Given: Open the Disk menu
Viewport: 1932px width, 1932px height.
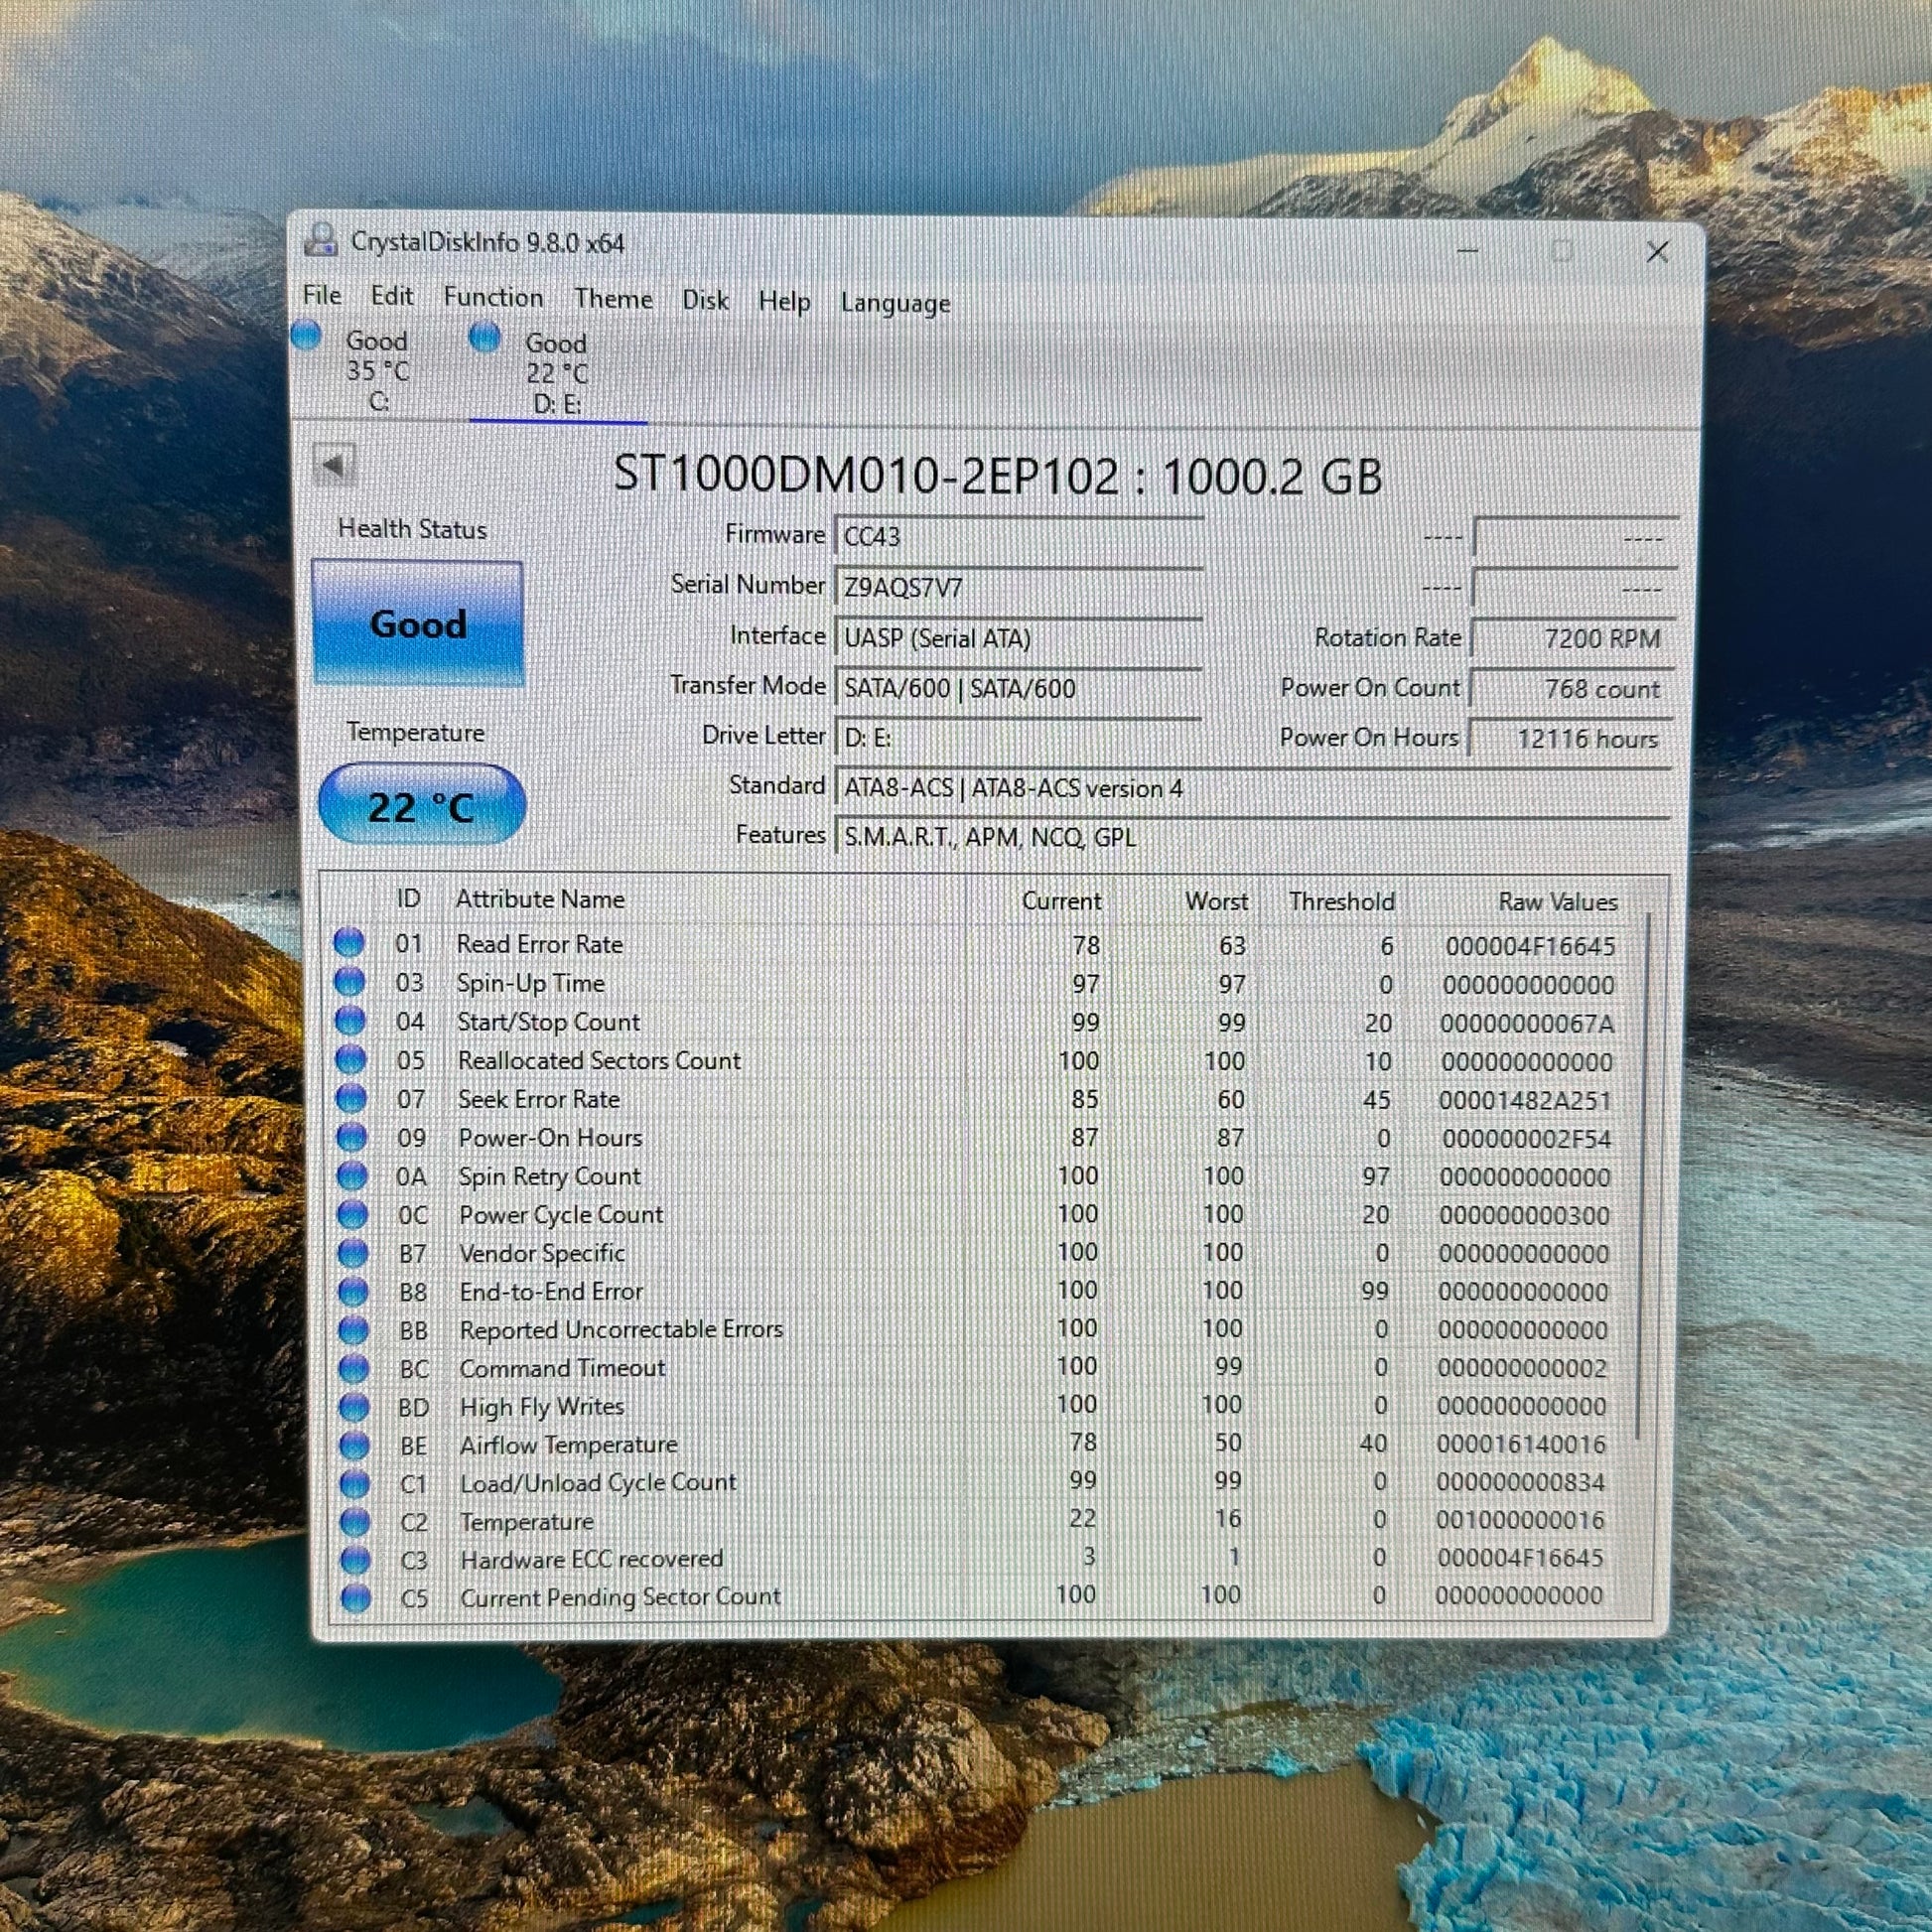Looking at the screenshot, I should [x=705, y=300].
